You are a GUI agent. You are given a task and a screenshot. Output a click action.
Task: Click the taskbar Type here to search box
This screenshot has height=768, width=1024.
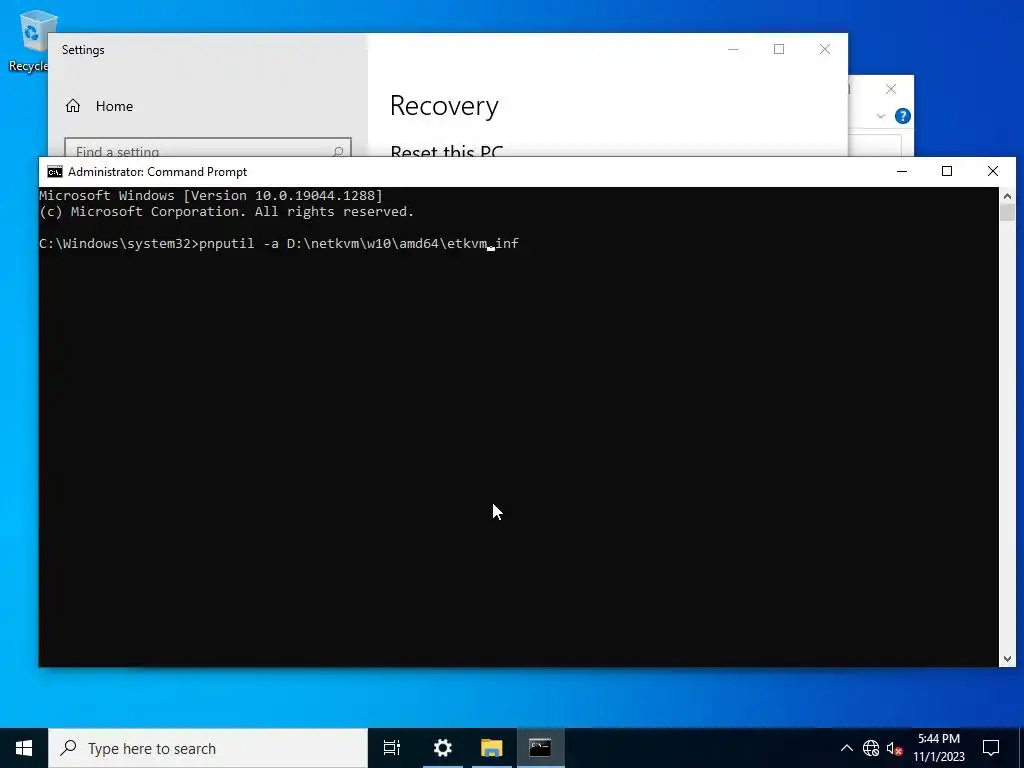click(208, 748)
